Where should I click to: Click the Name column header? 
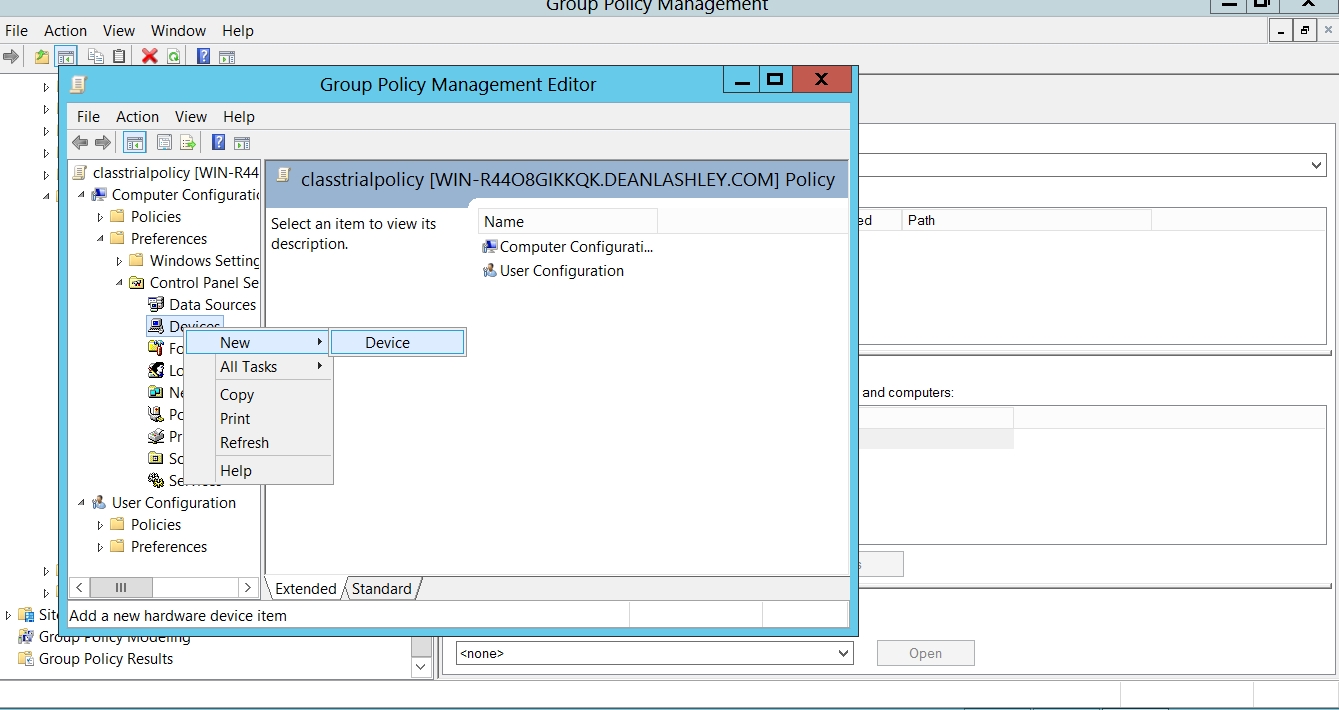point(566,222)
